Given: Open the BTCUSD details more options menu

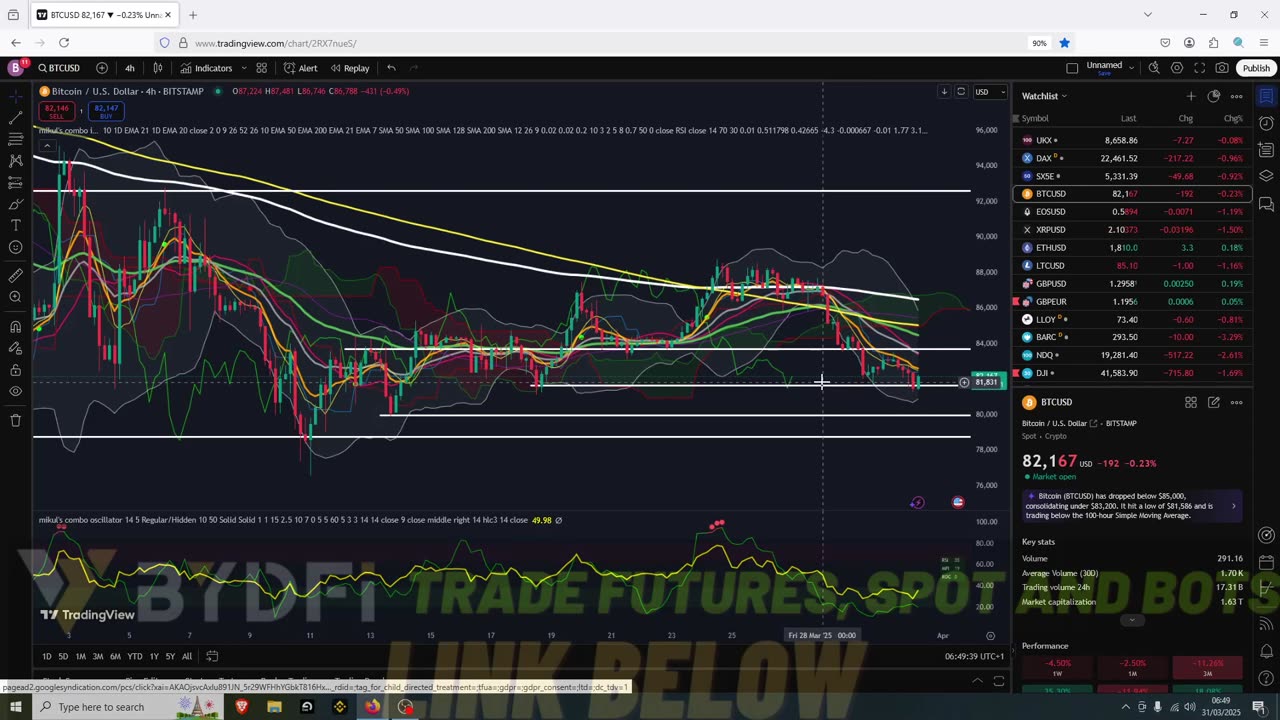Looking at the screenshot, I should pyautogui.click(x=1236, y=402).
